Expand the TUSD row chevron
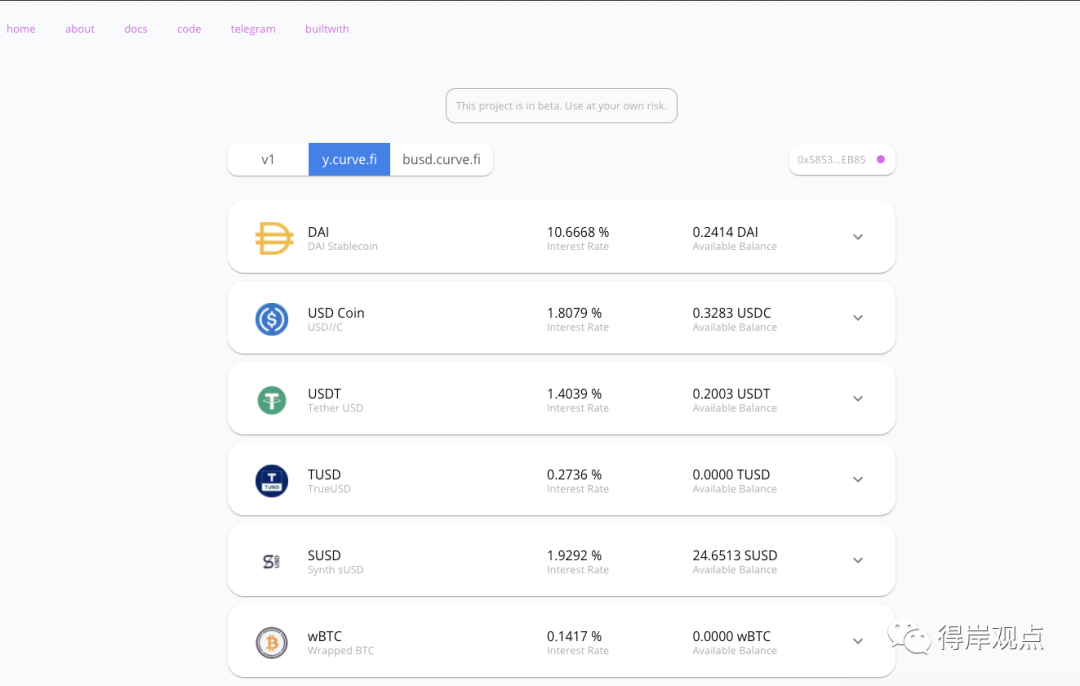 tap(858, 479)
